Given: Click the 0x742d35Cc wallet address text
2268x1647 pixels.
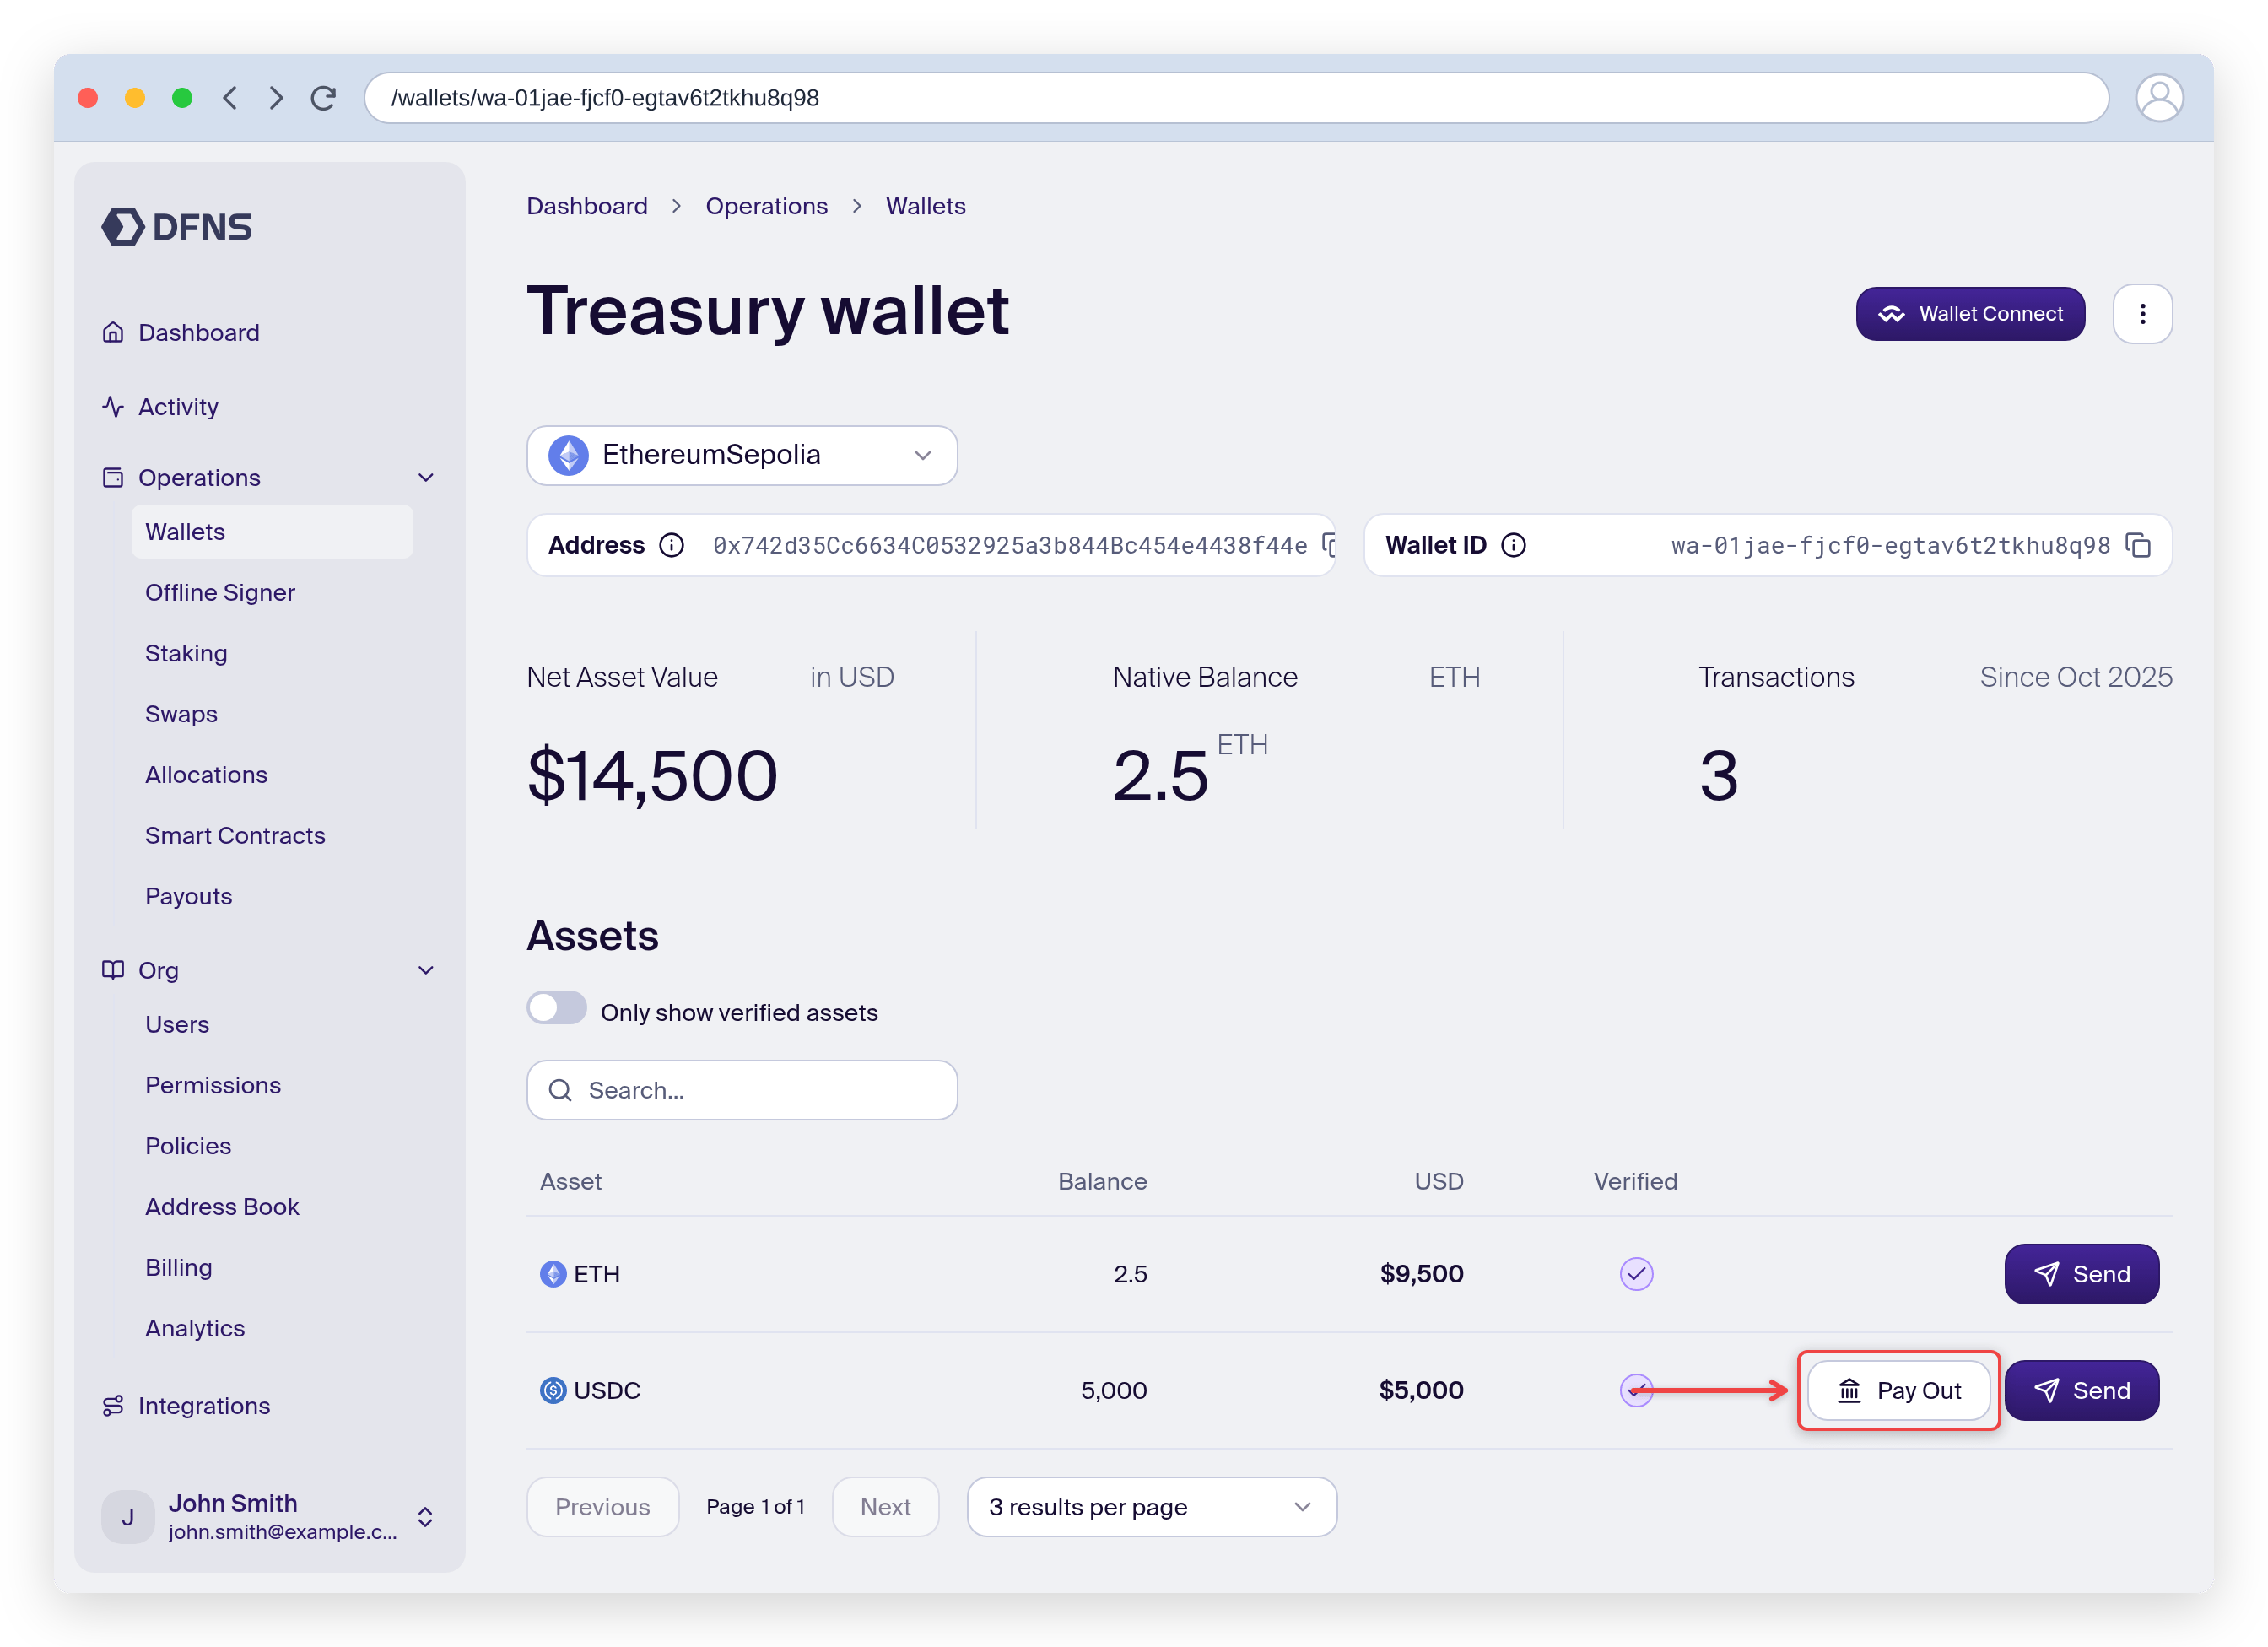Looking at the screenshot, I should point(1010,545).
